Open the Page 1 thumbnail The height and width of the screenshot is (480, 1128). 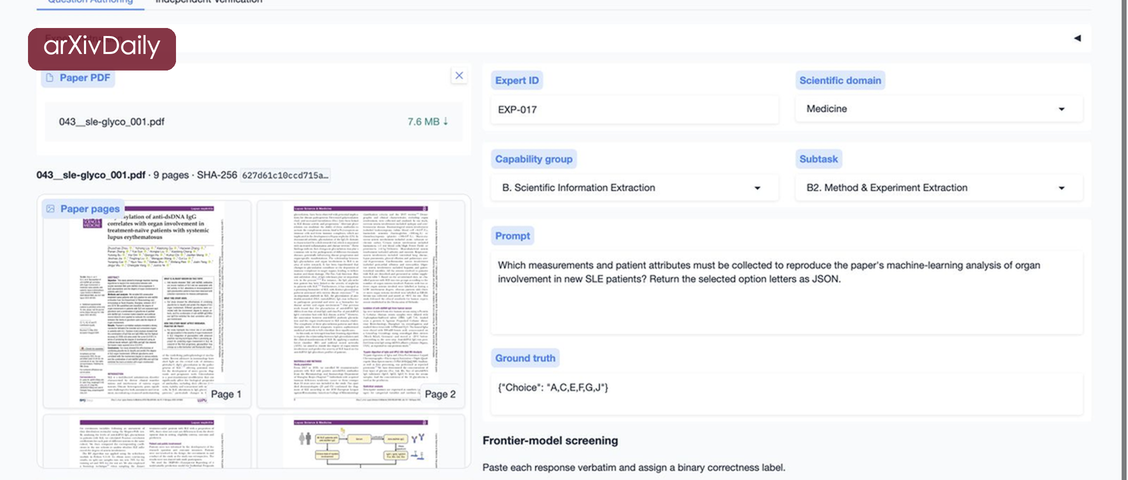click(x=147, y=303)
